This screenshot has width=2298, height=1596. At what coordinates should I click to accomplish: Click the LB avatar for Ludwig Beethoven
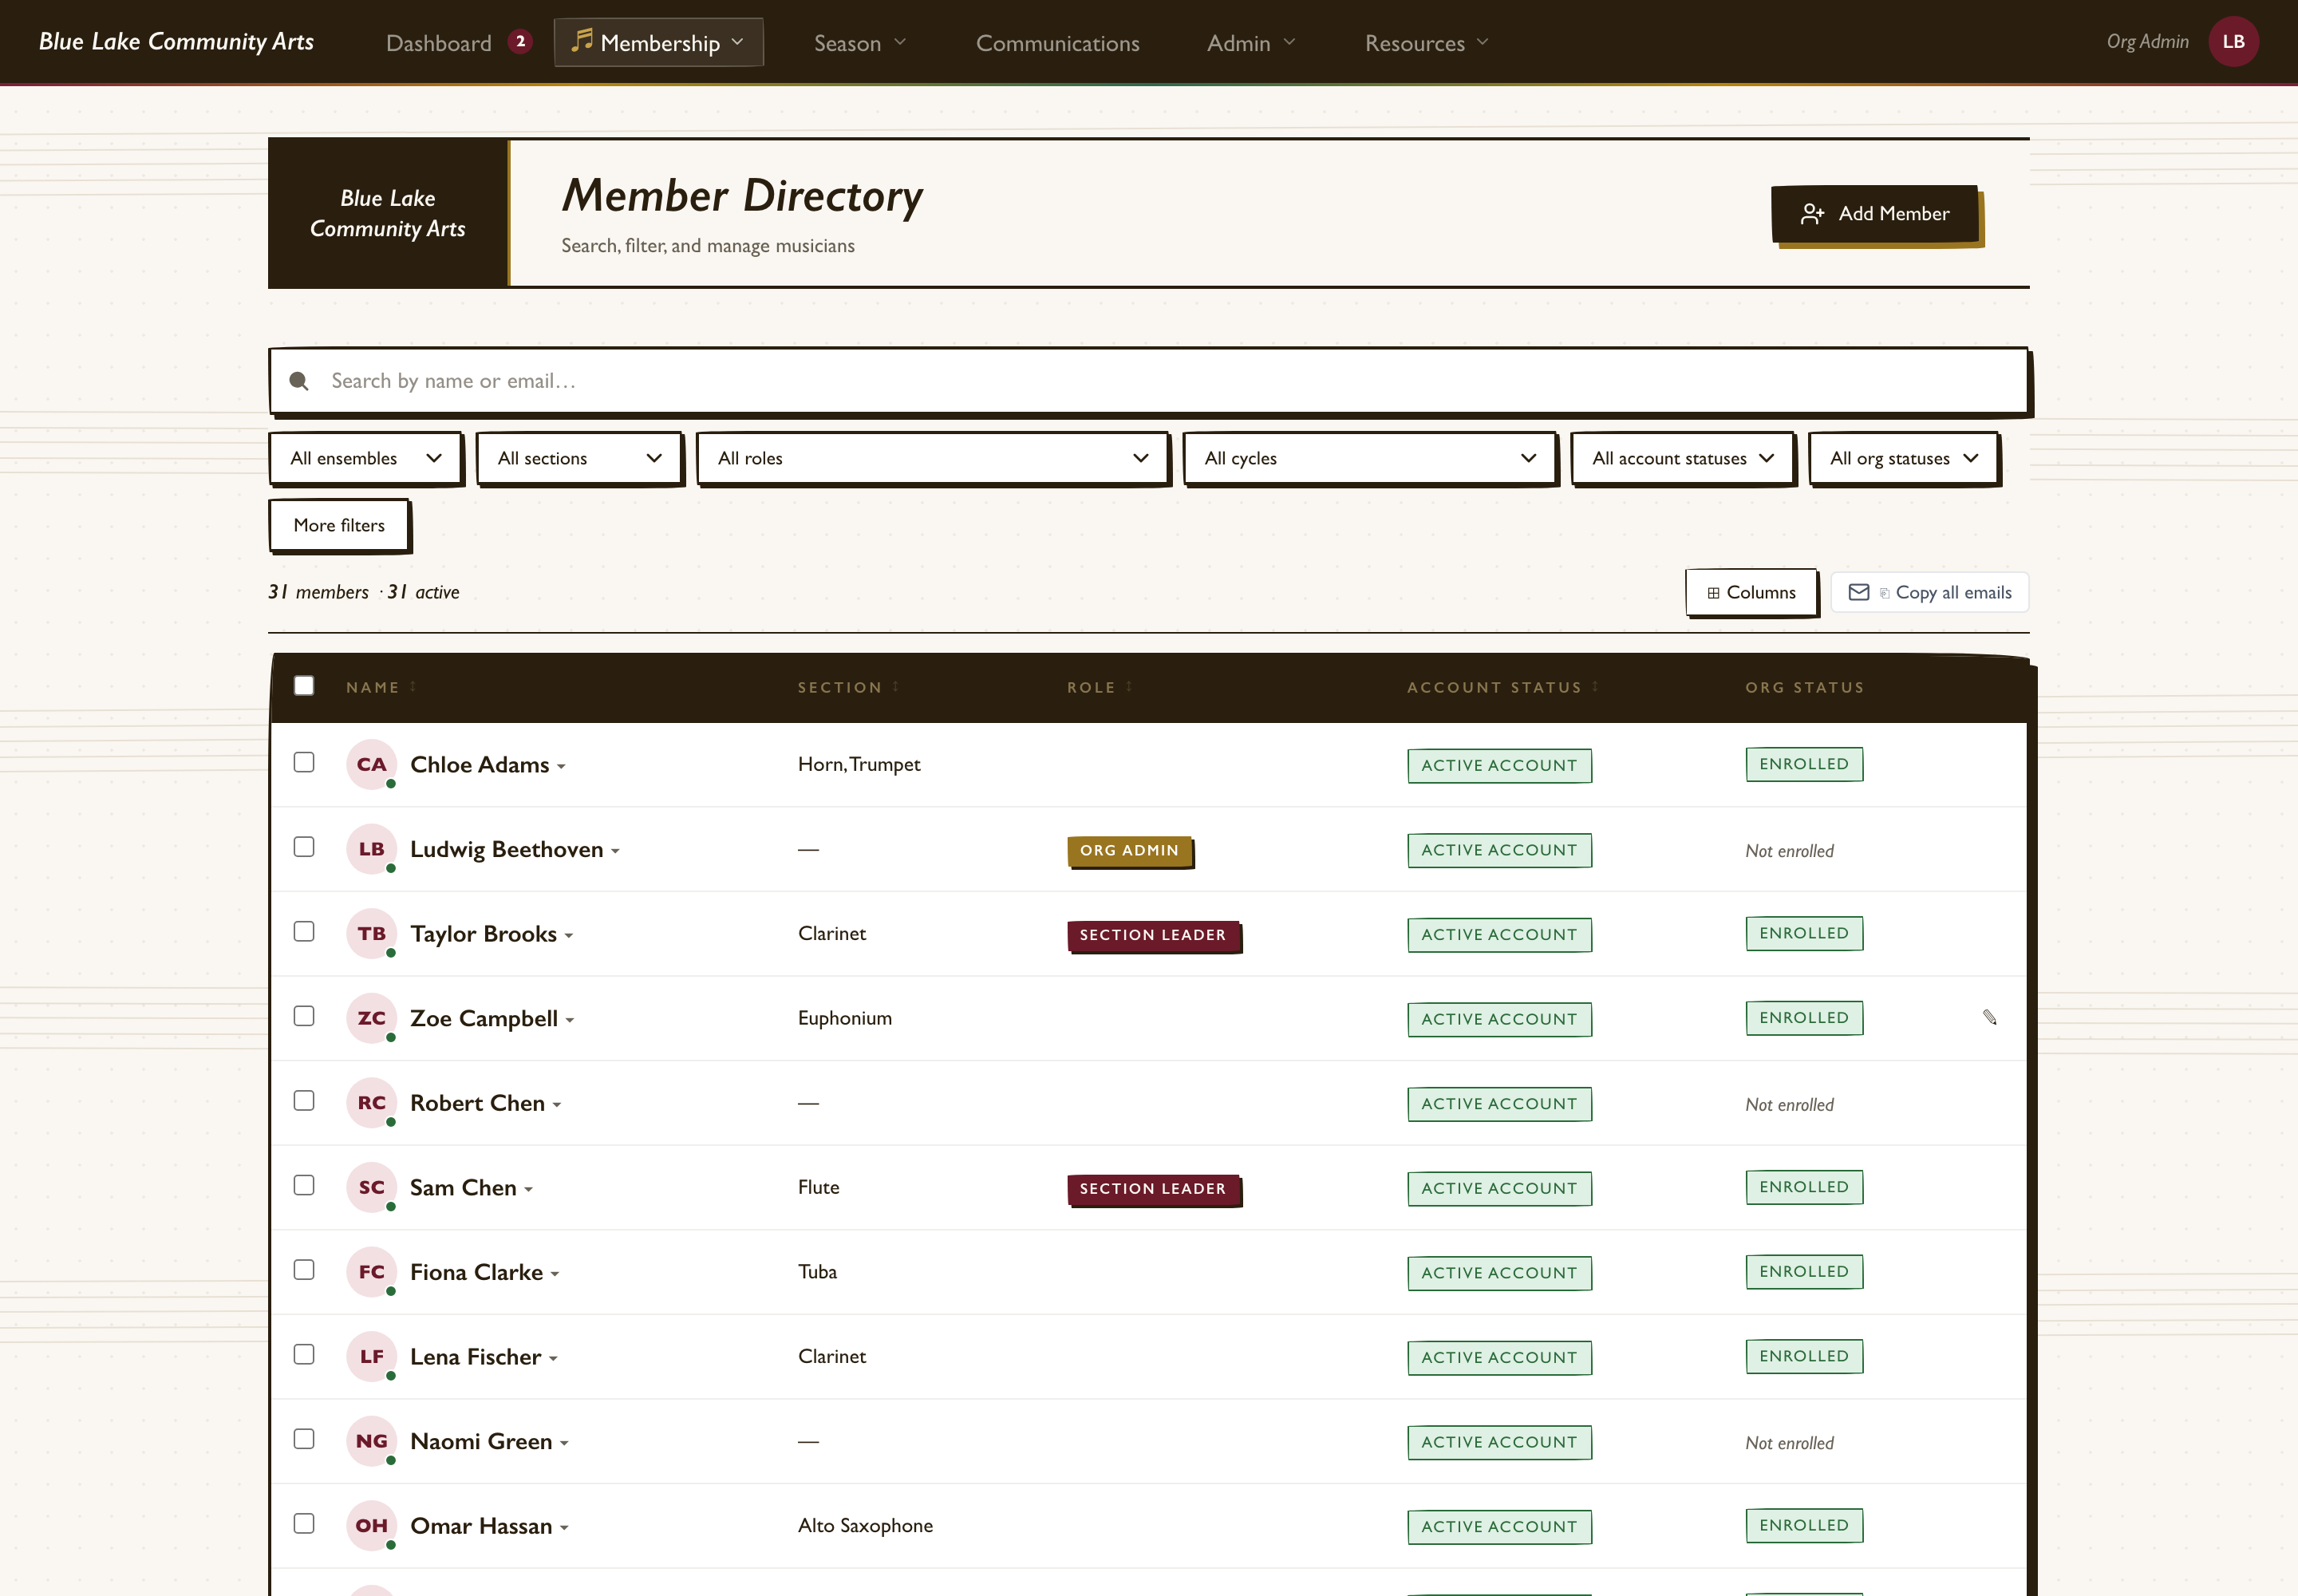point(371,849)
